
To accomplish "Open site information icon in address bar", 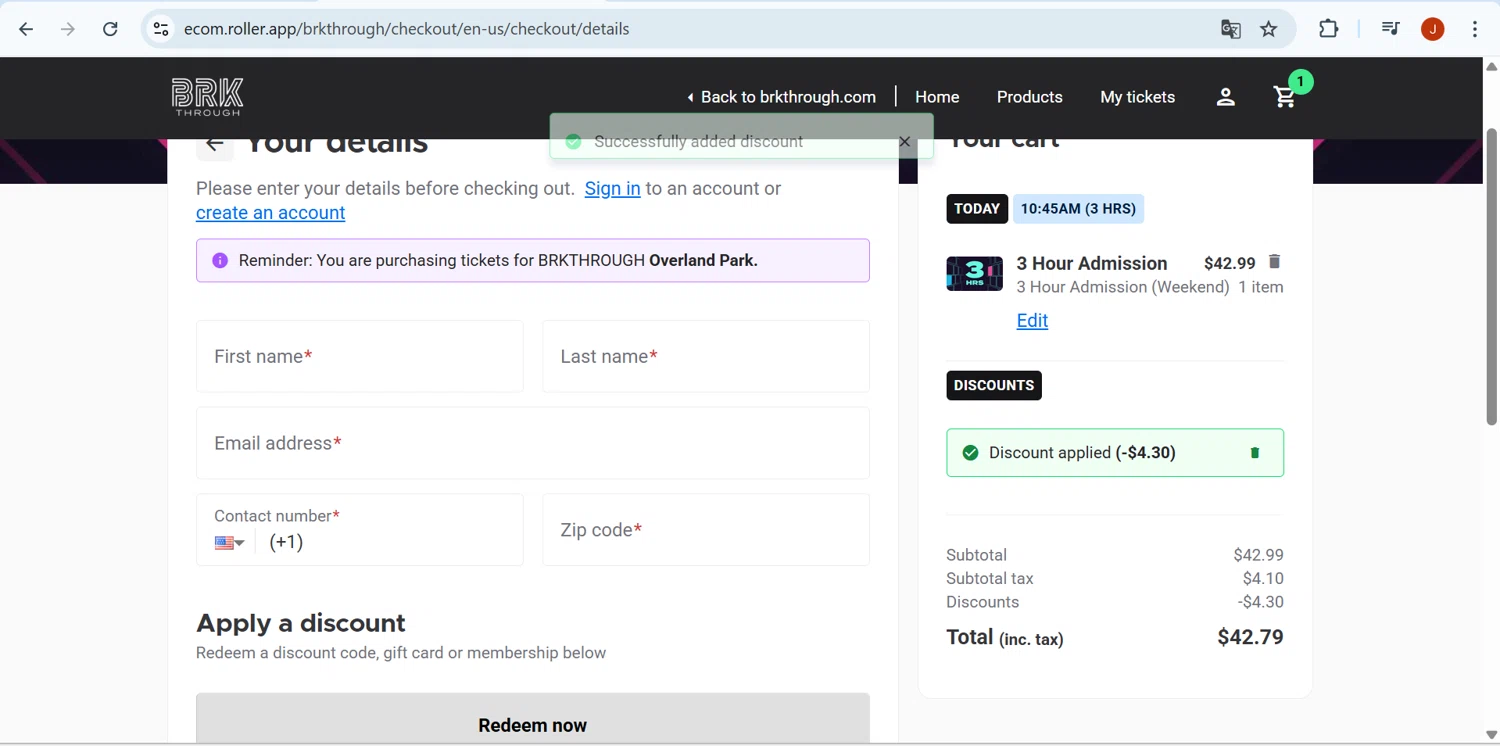I will (x=160, y=29).
